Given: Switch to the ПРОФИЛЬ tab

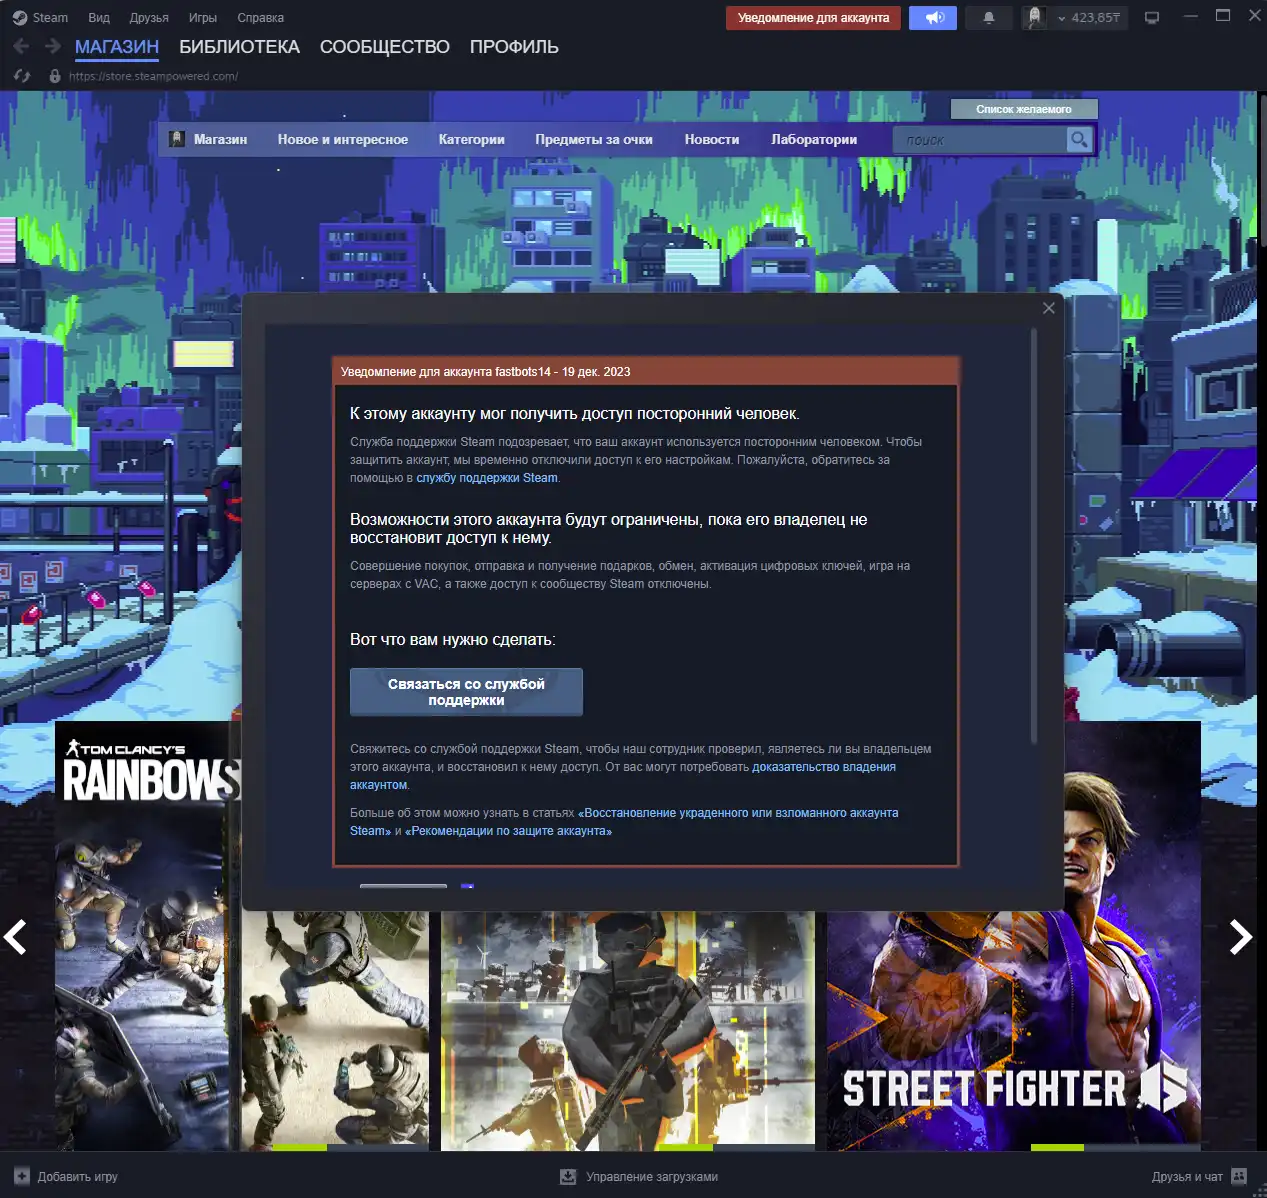Looking at the screenshot, I should [x=514, y=47].
